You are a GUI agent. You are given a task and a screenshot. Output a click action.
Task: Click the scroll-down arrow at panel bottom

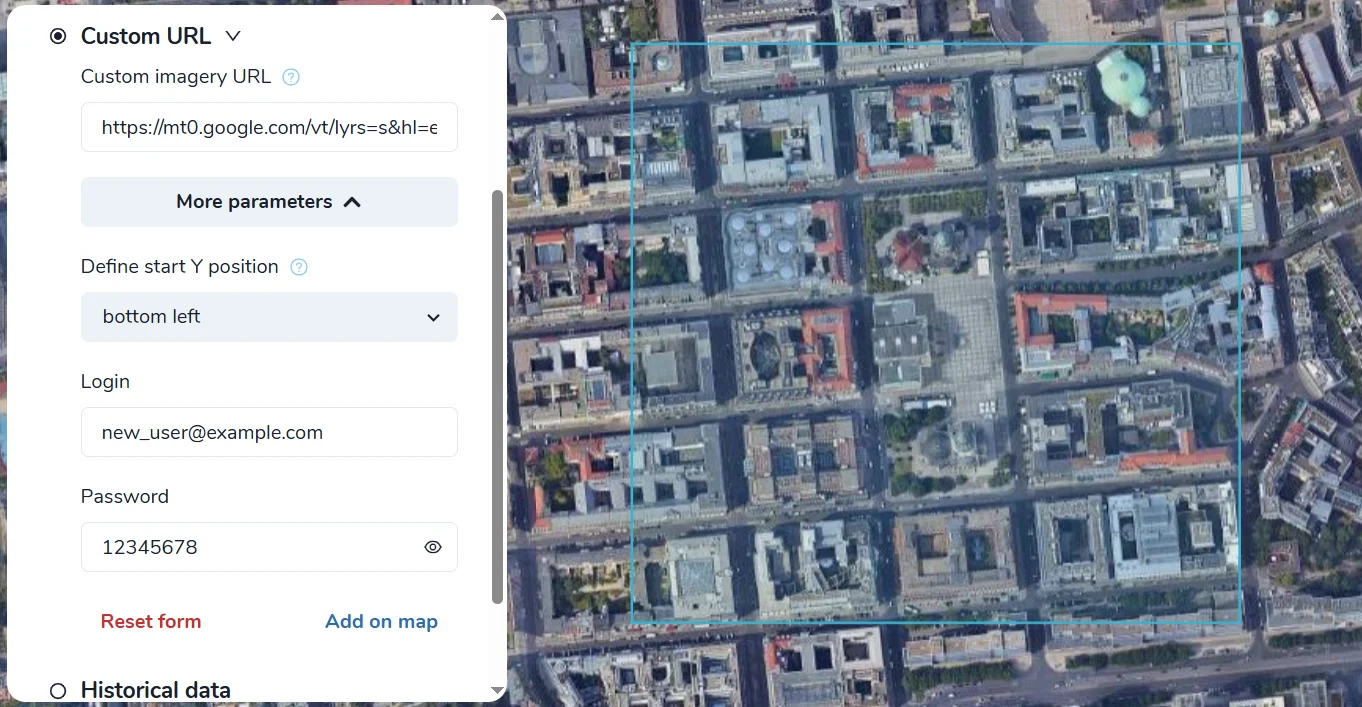point(498,691)
